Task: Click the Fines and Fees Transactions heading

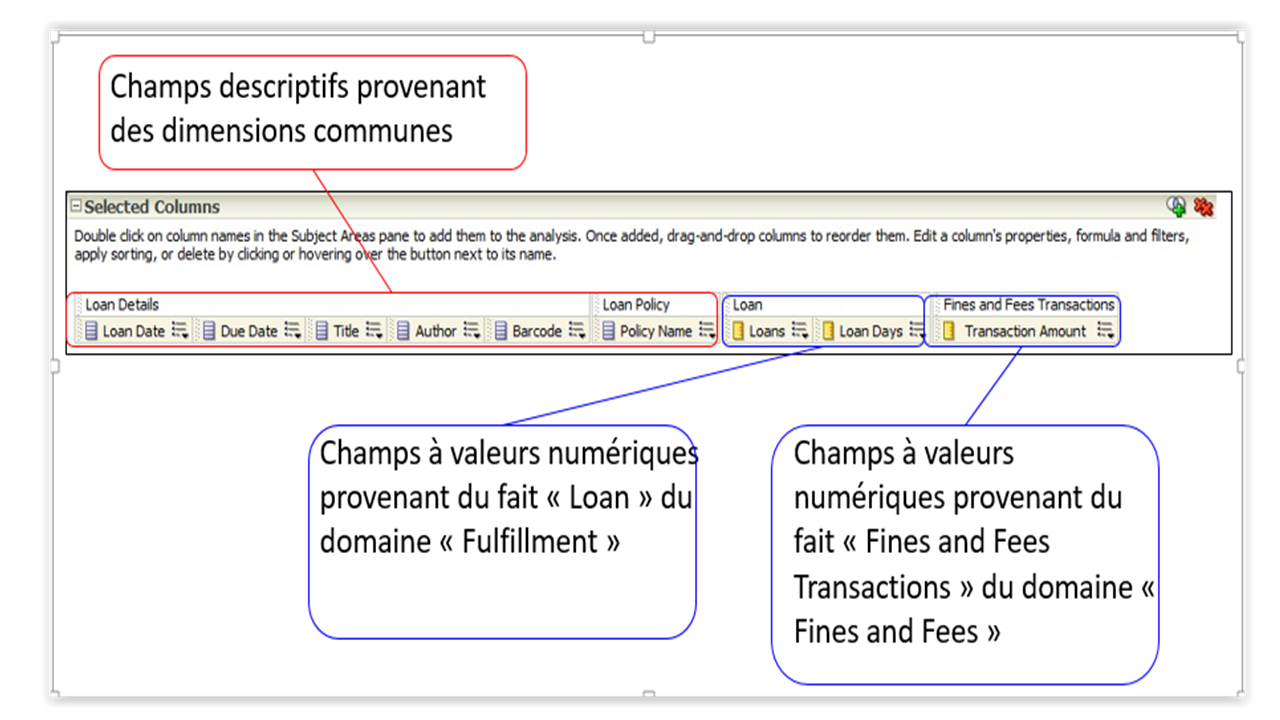Action: tap(1029, 305)
